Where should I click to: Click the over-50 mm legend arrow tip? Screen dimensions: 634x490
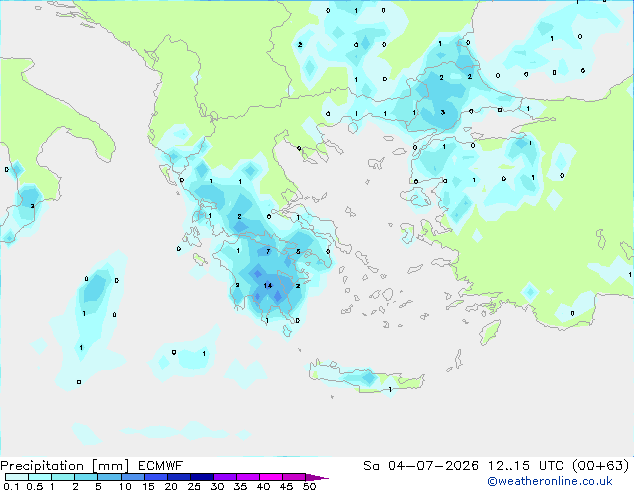click(x=316, y=477)
